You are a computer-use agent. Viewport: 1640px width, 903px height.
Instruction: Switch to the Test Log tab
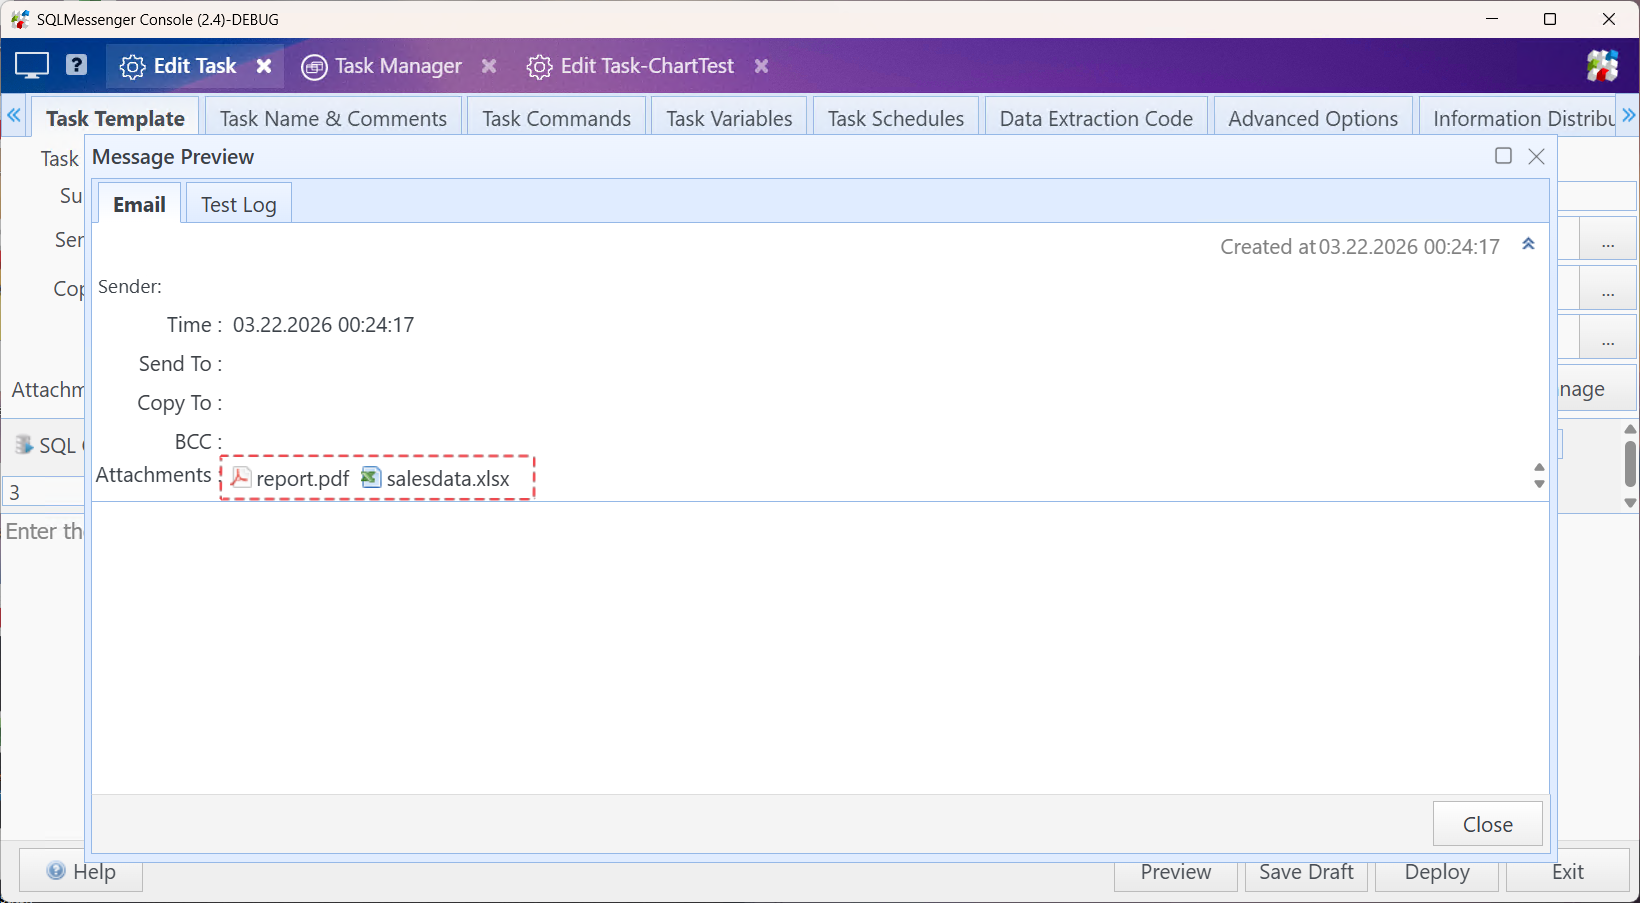[238, 204]
